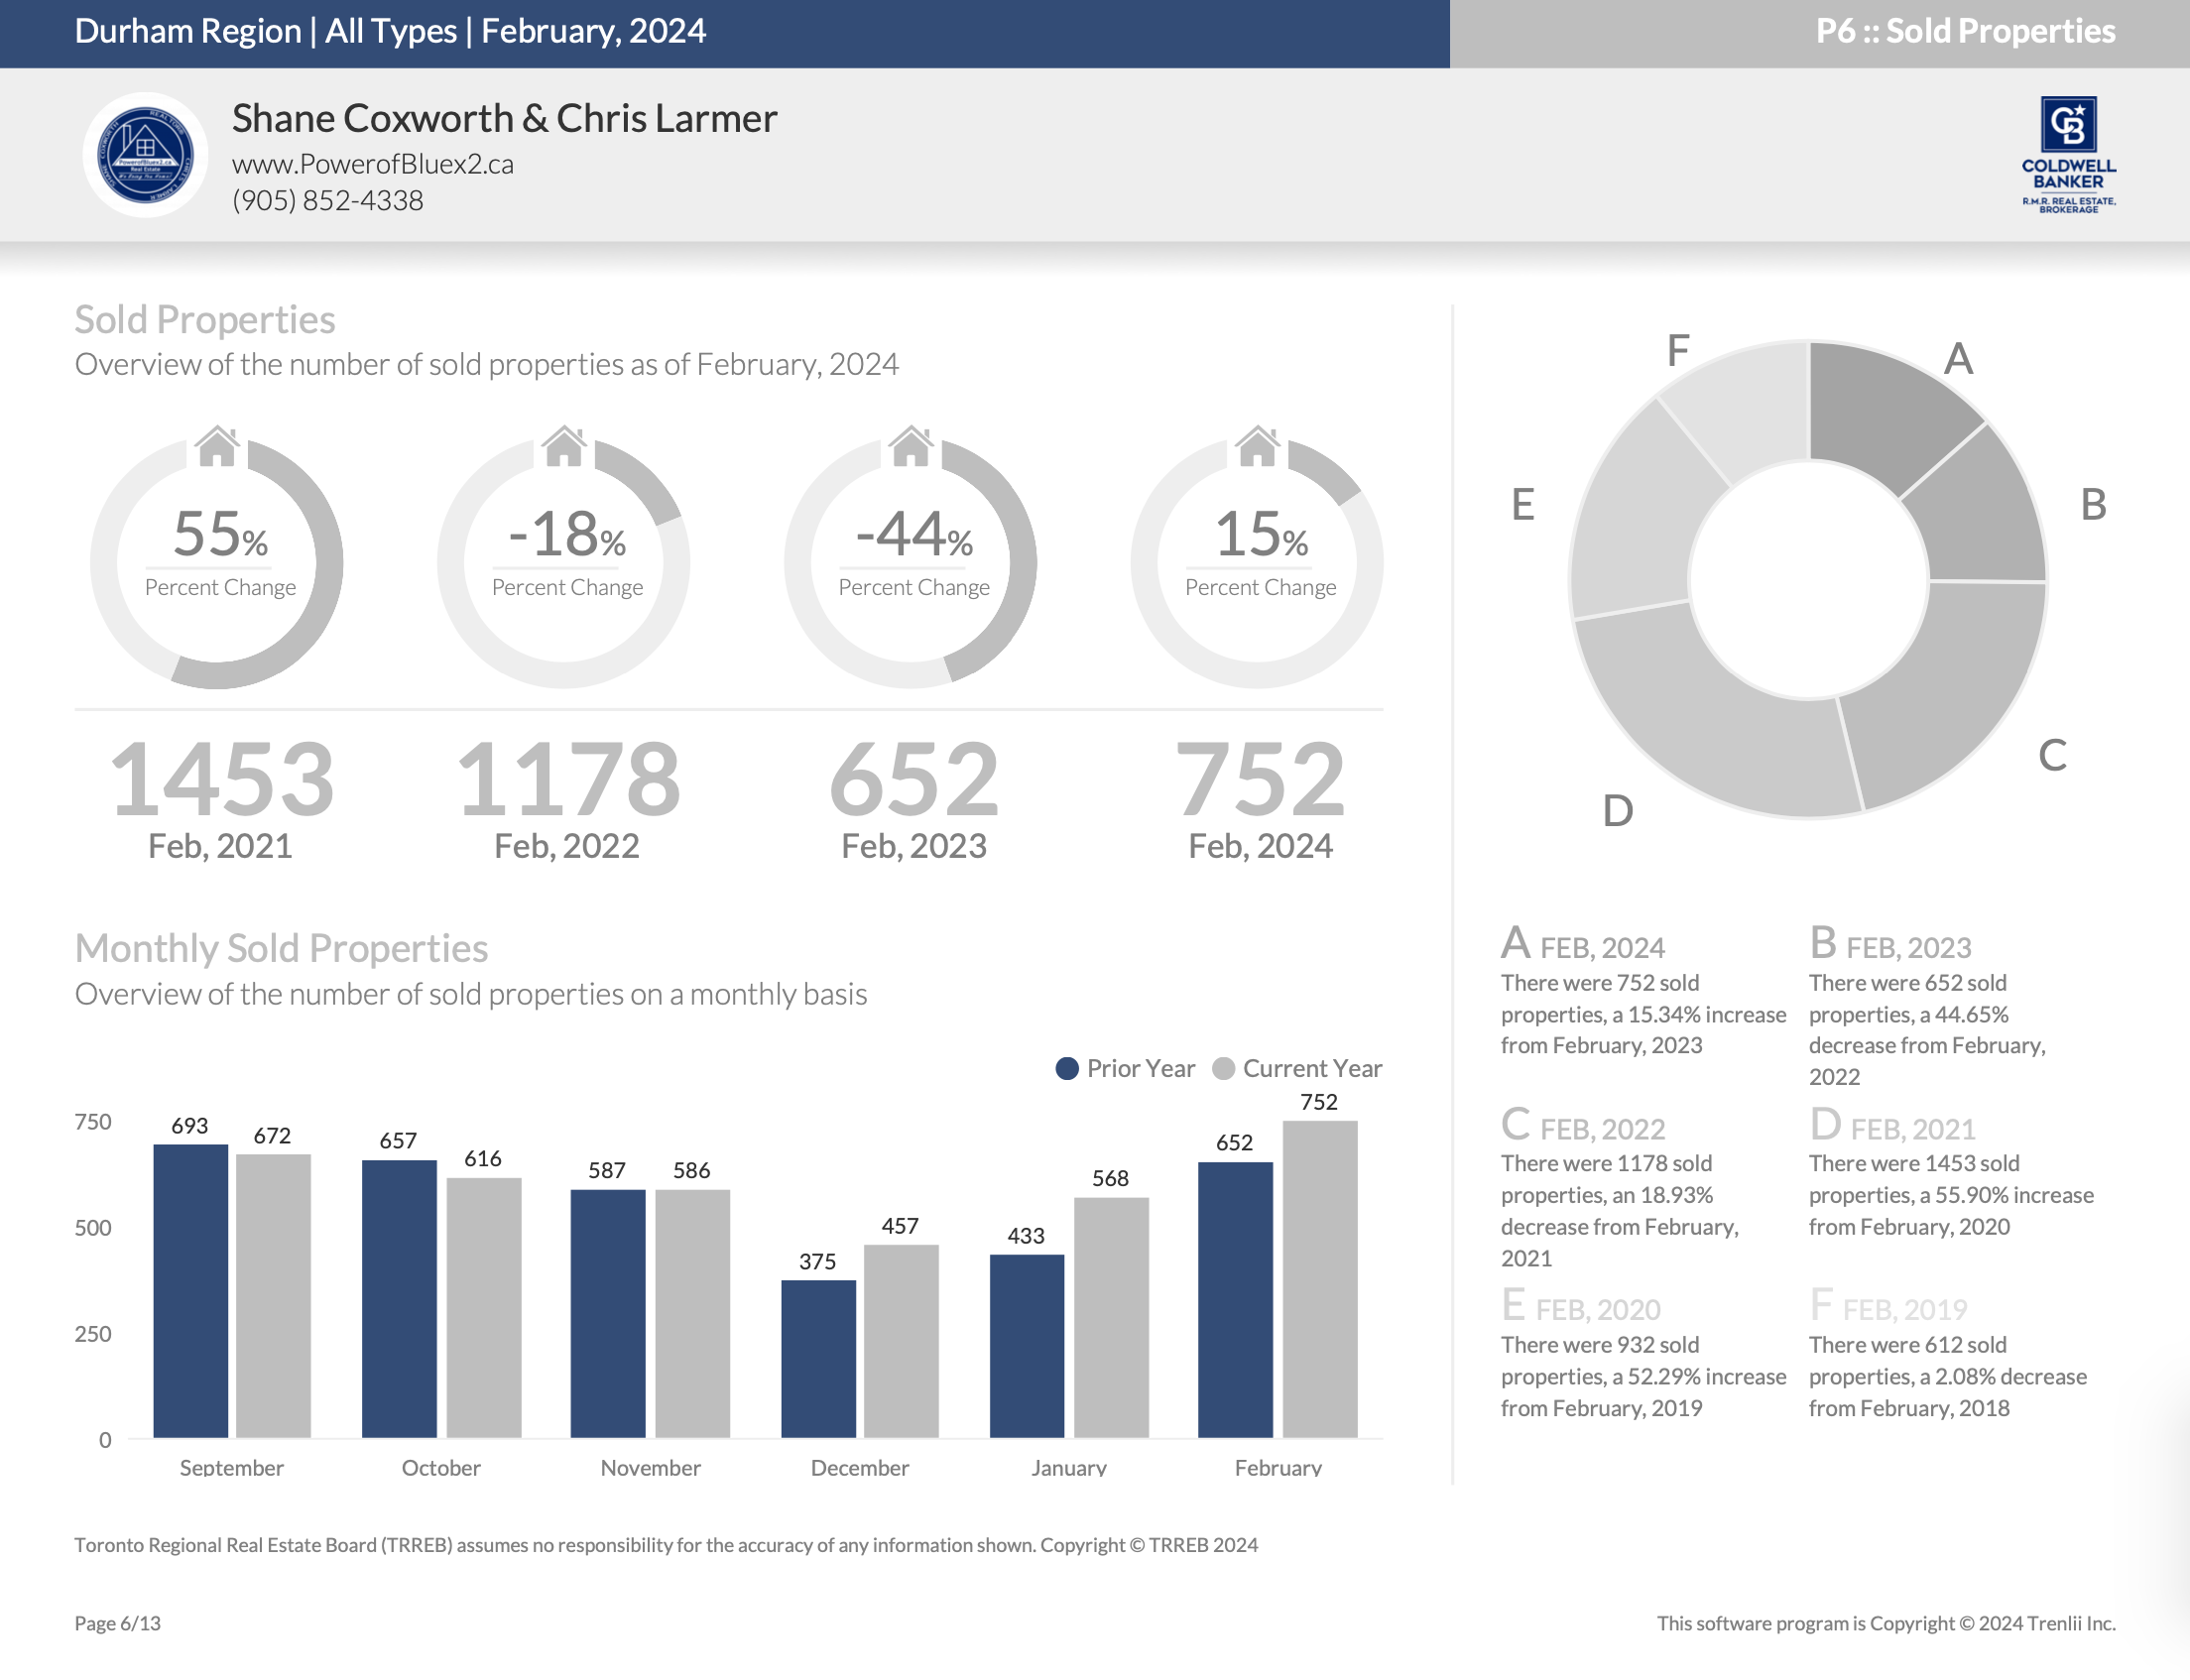2190x1680 pixels.
Task: Click the October current-year bar labeled 616
Action: 484,1308
